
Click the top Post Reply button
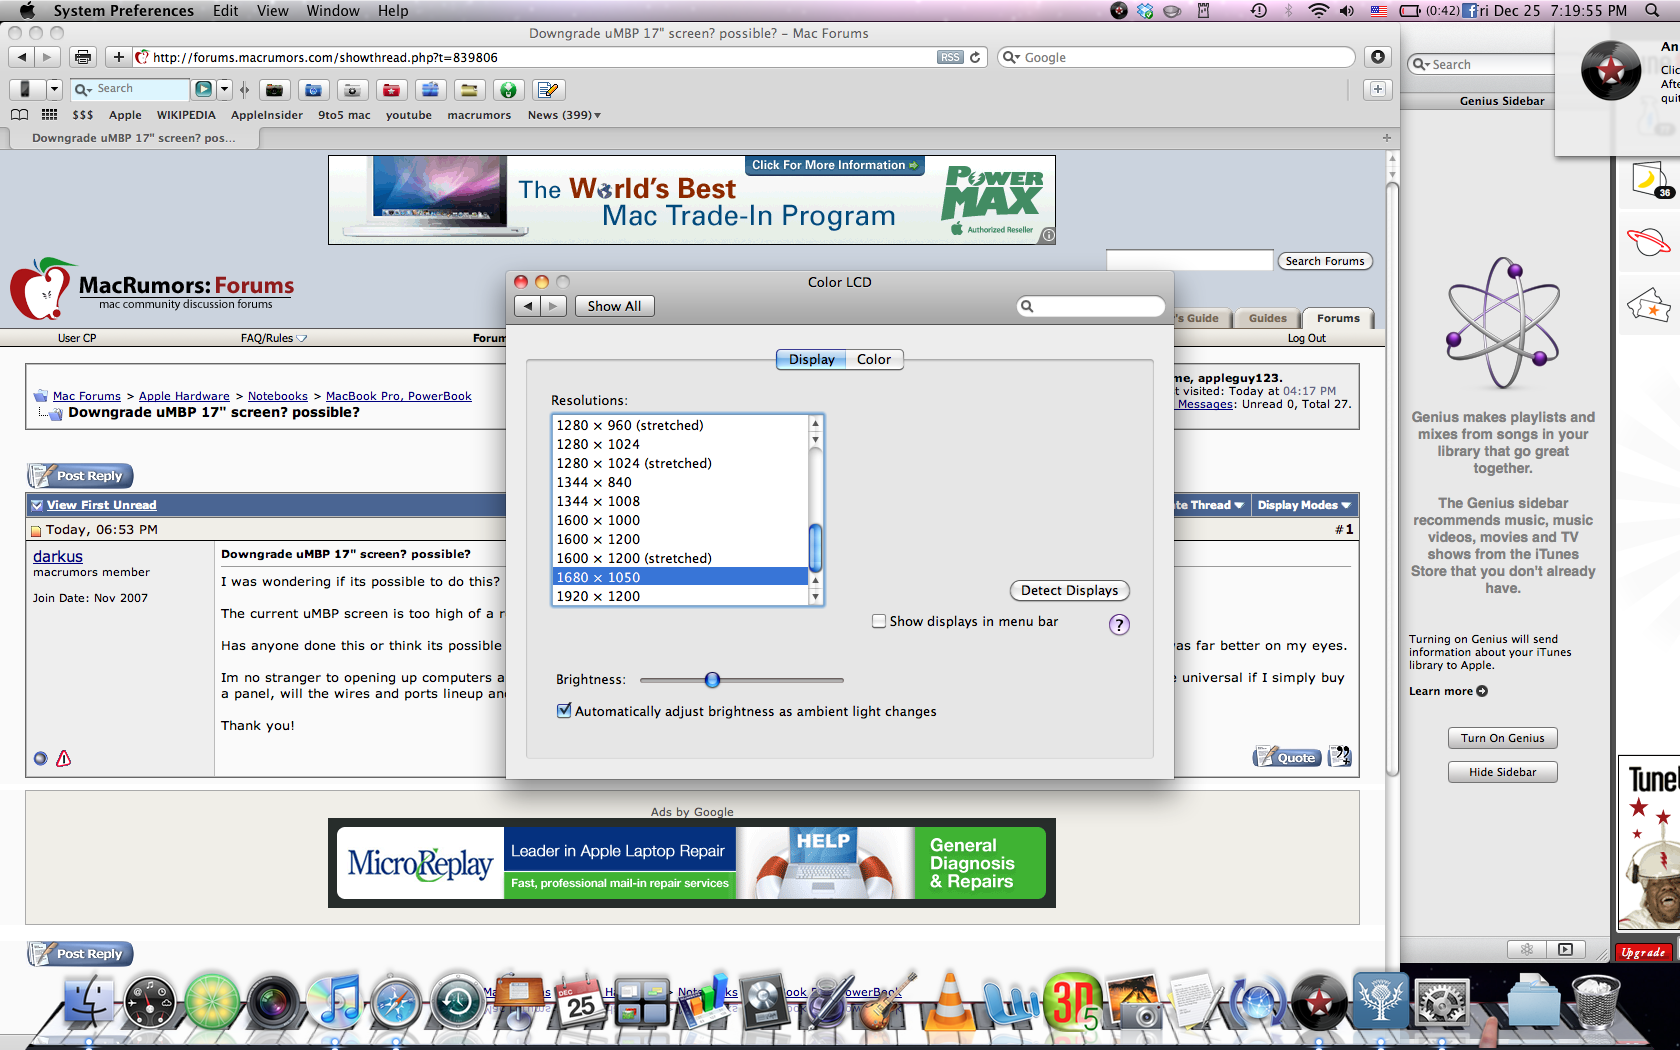[80, 475]
